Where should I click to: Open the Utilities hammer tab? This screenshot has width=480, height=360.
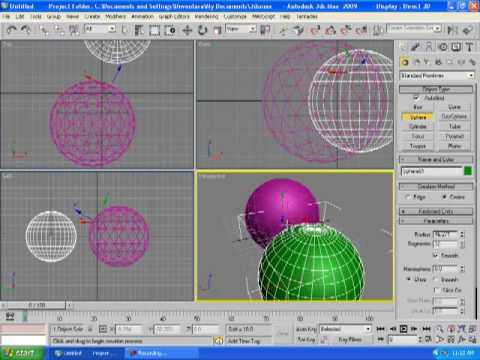(469, 47)
